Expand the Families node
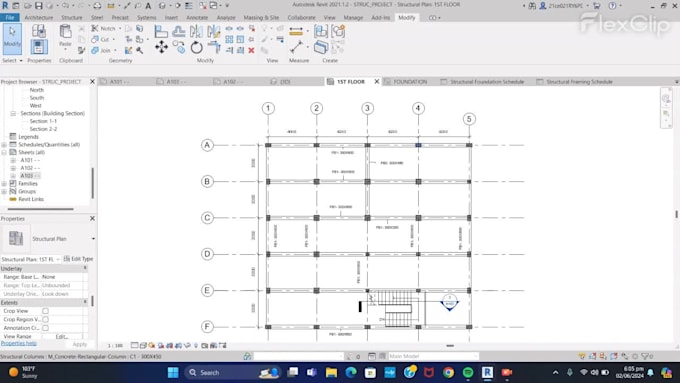Screen dimensions: 680x383 click(4, 183)
